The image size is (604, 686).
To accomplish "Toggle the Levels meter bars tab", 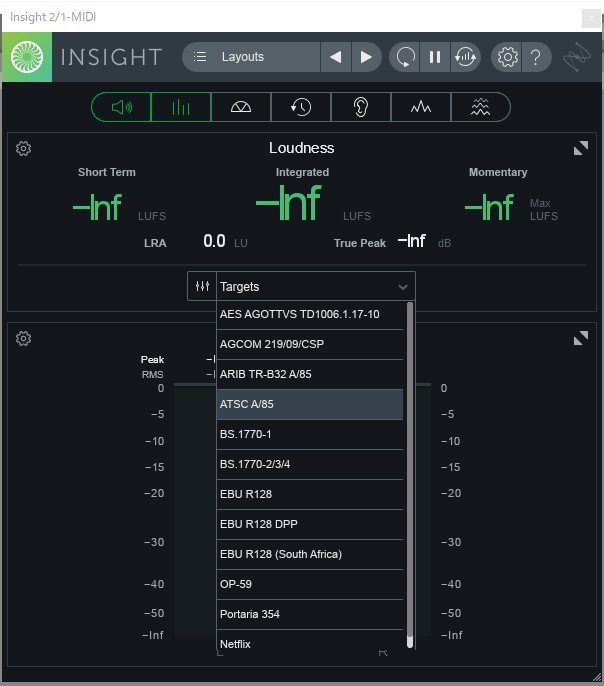I will pyautogui.click(x=181, y=107).
